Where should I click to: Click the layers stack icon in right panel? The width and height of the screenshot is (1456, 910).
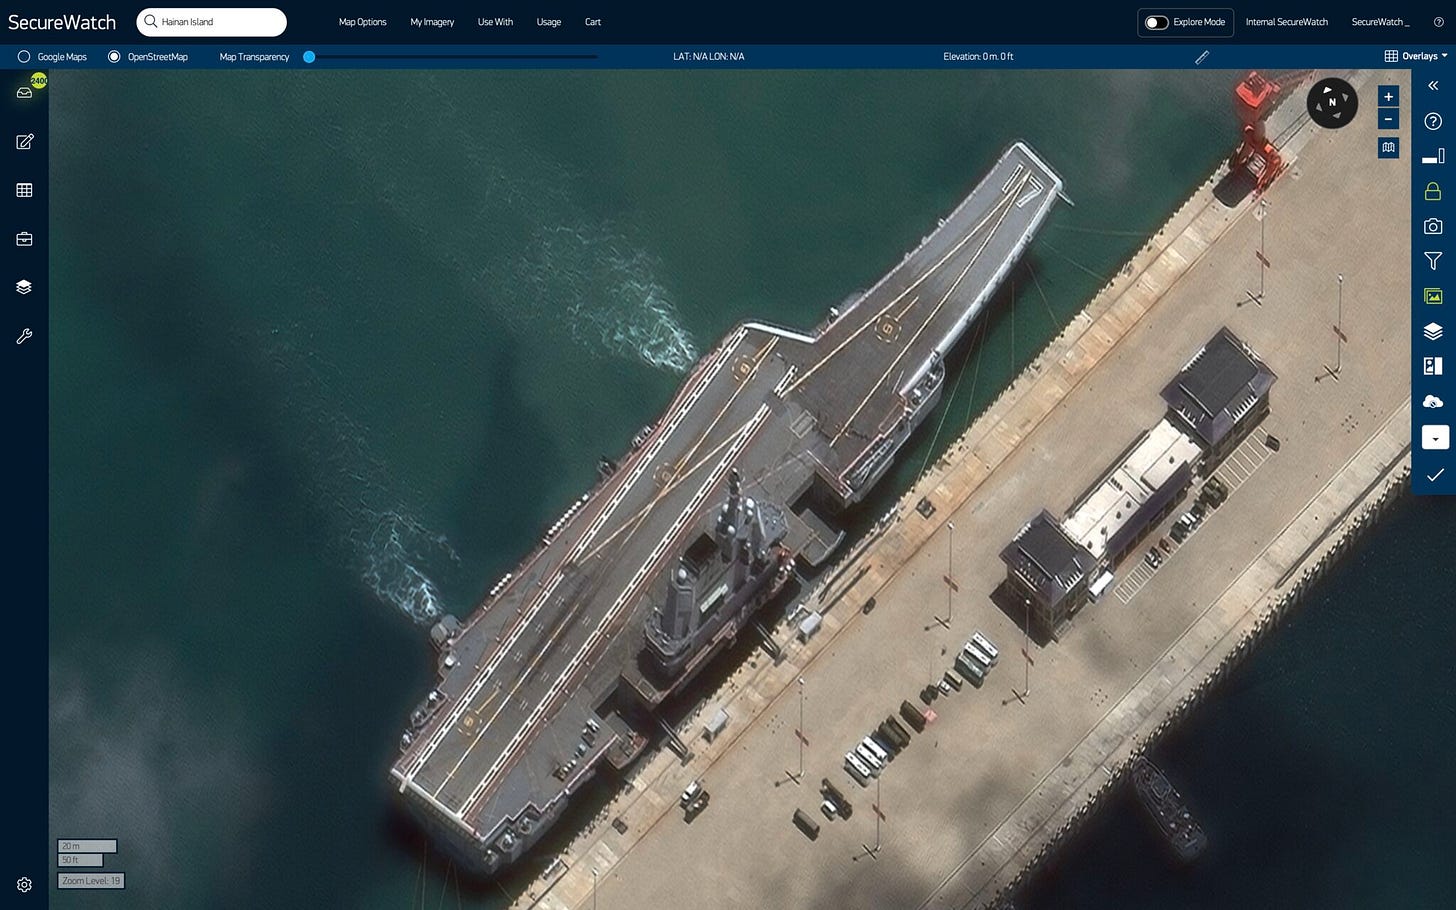point(1433,331)
